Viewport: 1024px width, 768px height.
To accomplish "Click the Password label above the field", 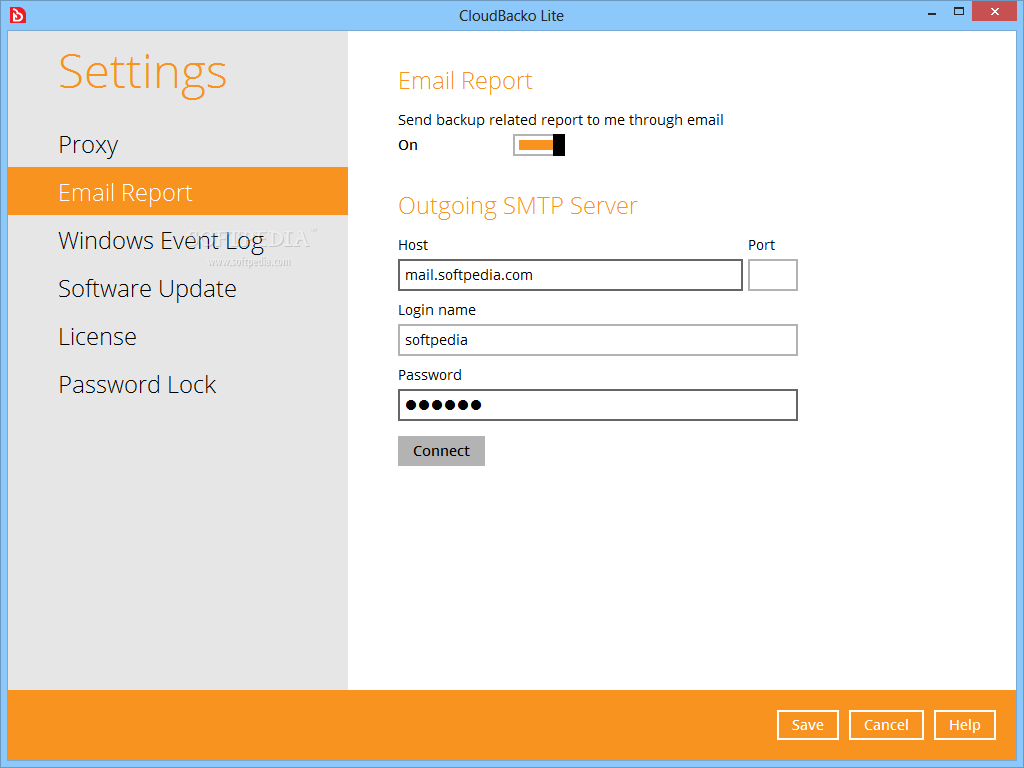I will tap(430, 375).
